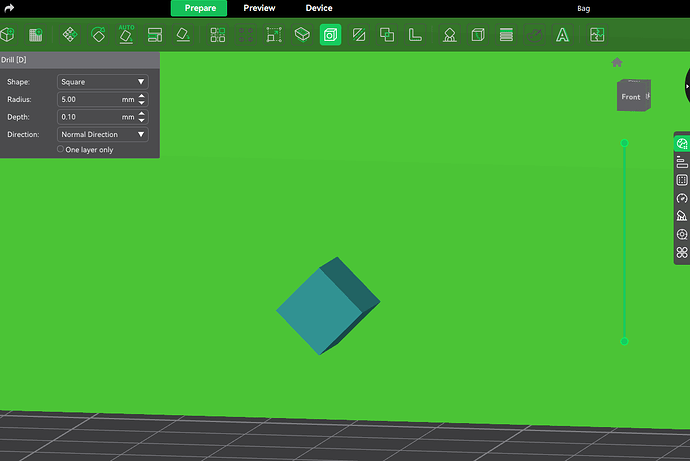Screen dimensions: 690x461
Task: Select the Text emboss A icon
Action: [x=562, y=35]
